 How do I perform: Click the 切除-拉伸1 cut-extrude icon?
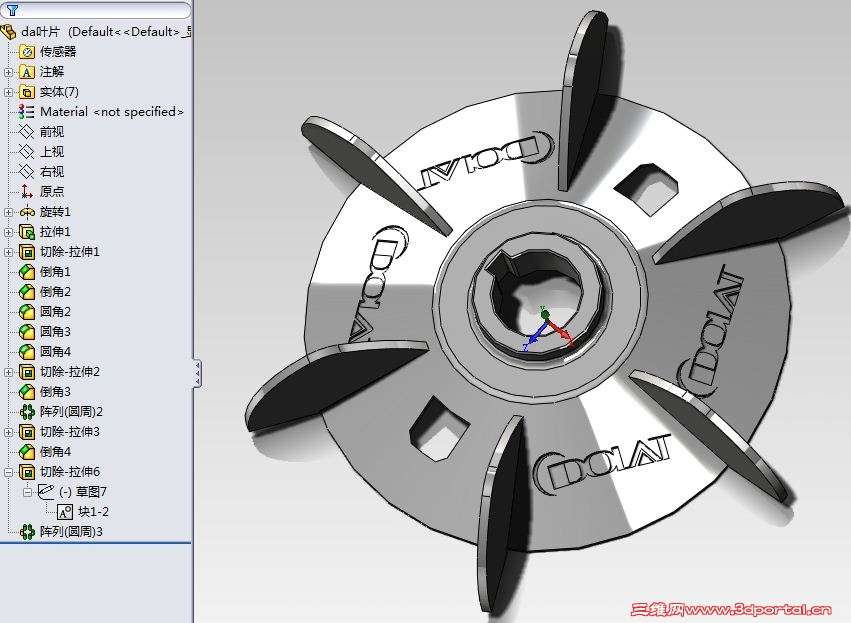[x=27, y=252]
